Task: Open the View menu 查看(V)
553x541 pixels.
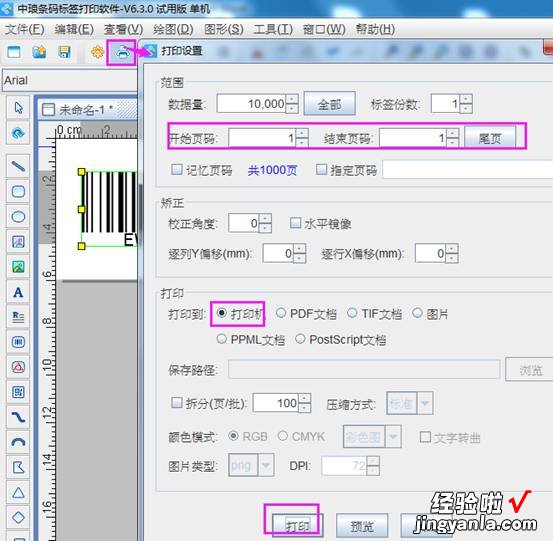Action: pos(123,29)
